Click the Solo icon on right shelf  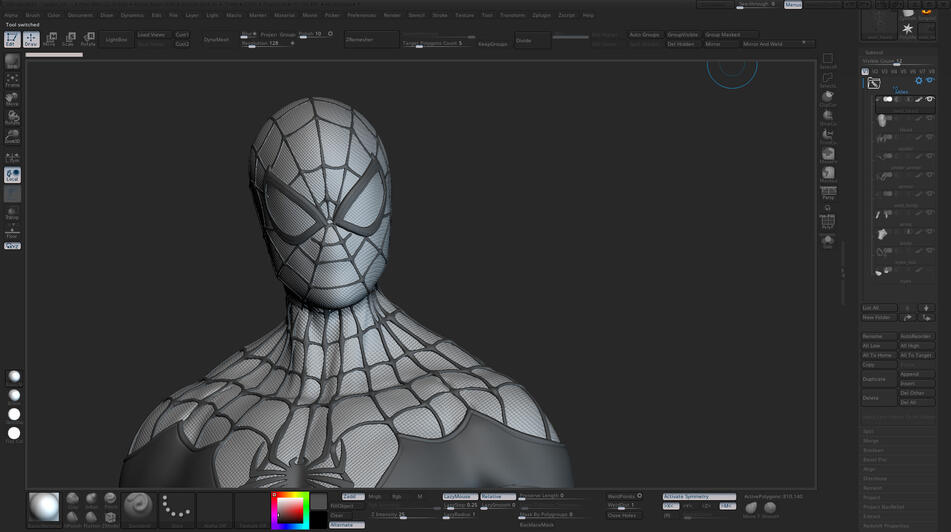point(828,242)
